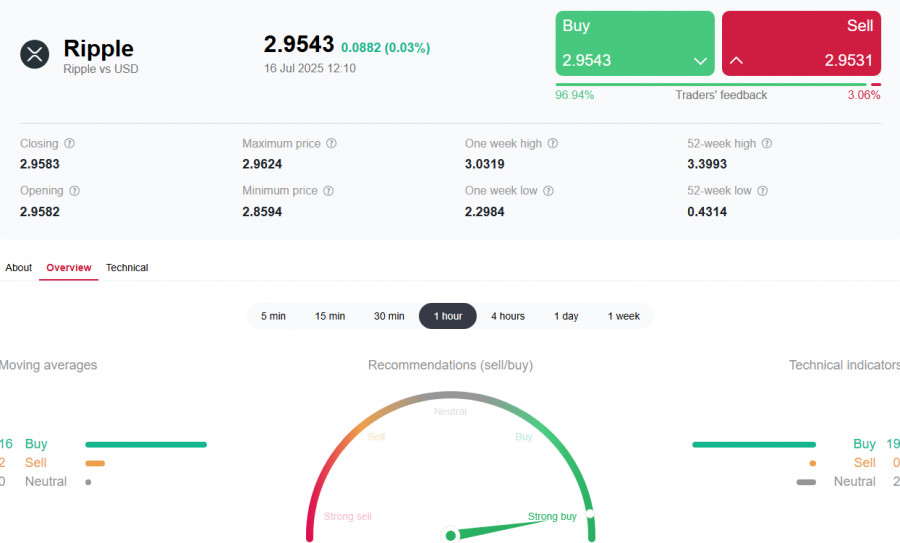Click the Neutral label on the gauge
Screen dimensions: 900x543
(451, 412)
